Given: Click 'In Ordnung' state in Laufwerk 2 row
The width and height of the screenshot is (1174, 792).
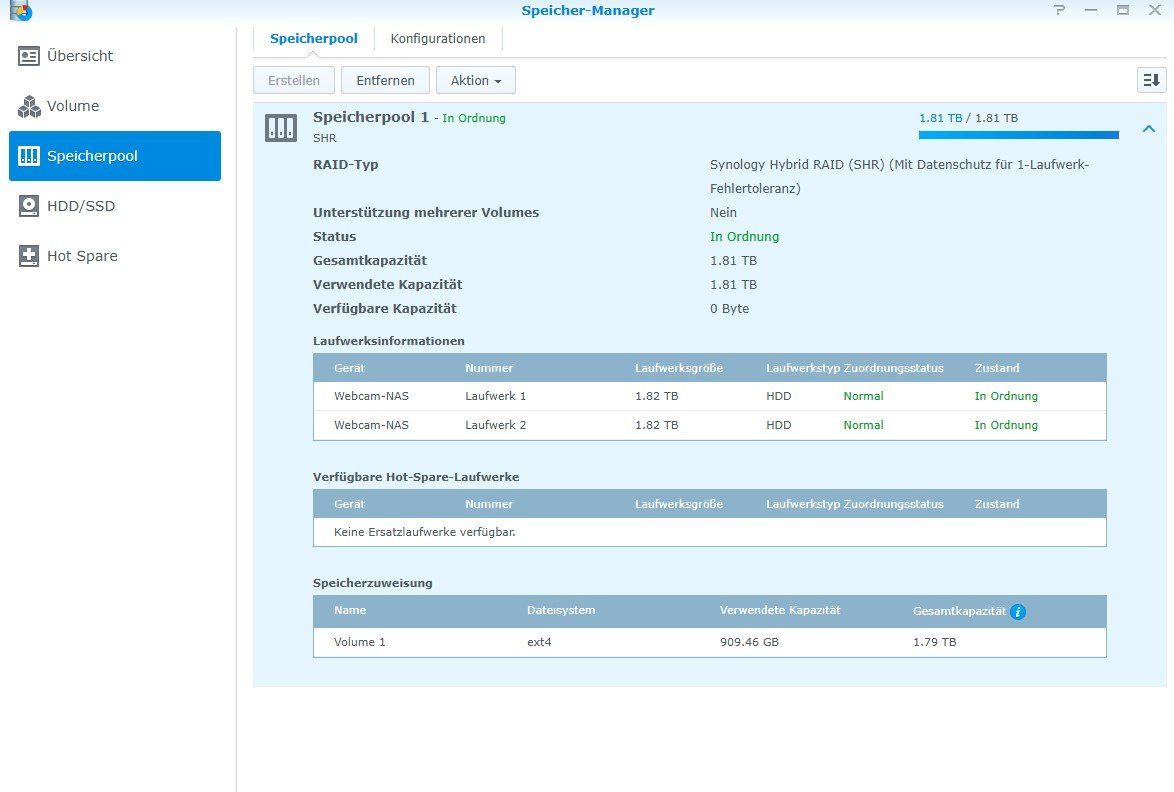Looking at the screenshot, I should (x=1006, y=425).
